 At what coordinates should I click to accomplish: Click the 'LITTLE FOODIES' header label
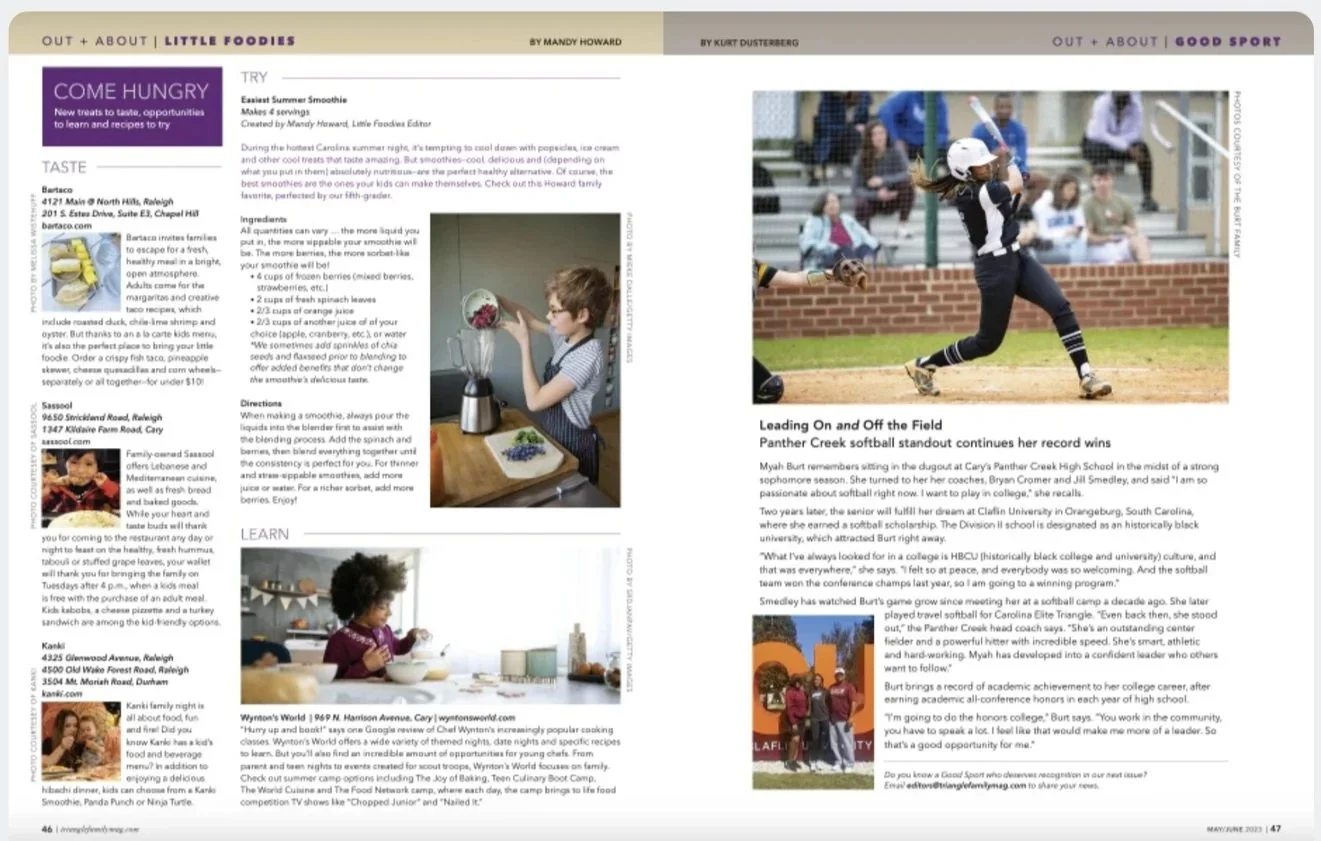[x=230, y=41]
